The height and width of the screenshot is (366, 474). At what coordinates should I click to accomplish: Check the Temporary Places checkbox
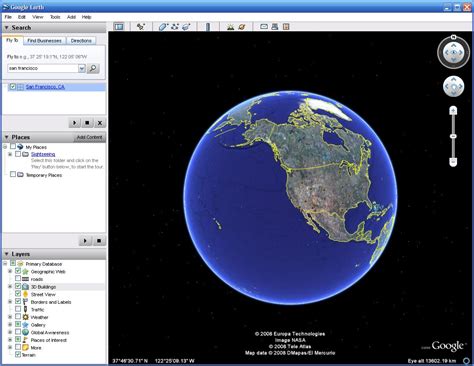(x=13, y=174)
